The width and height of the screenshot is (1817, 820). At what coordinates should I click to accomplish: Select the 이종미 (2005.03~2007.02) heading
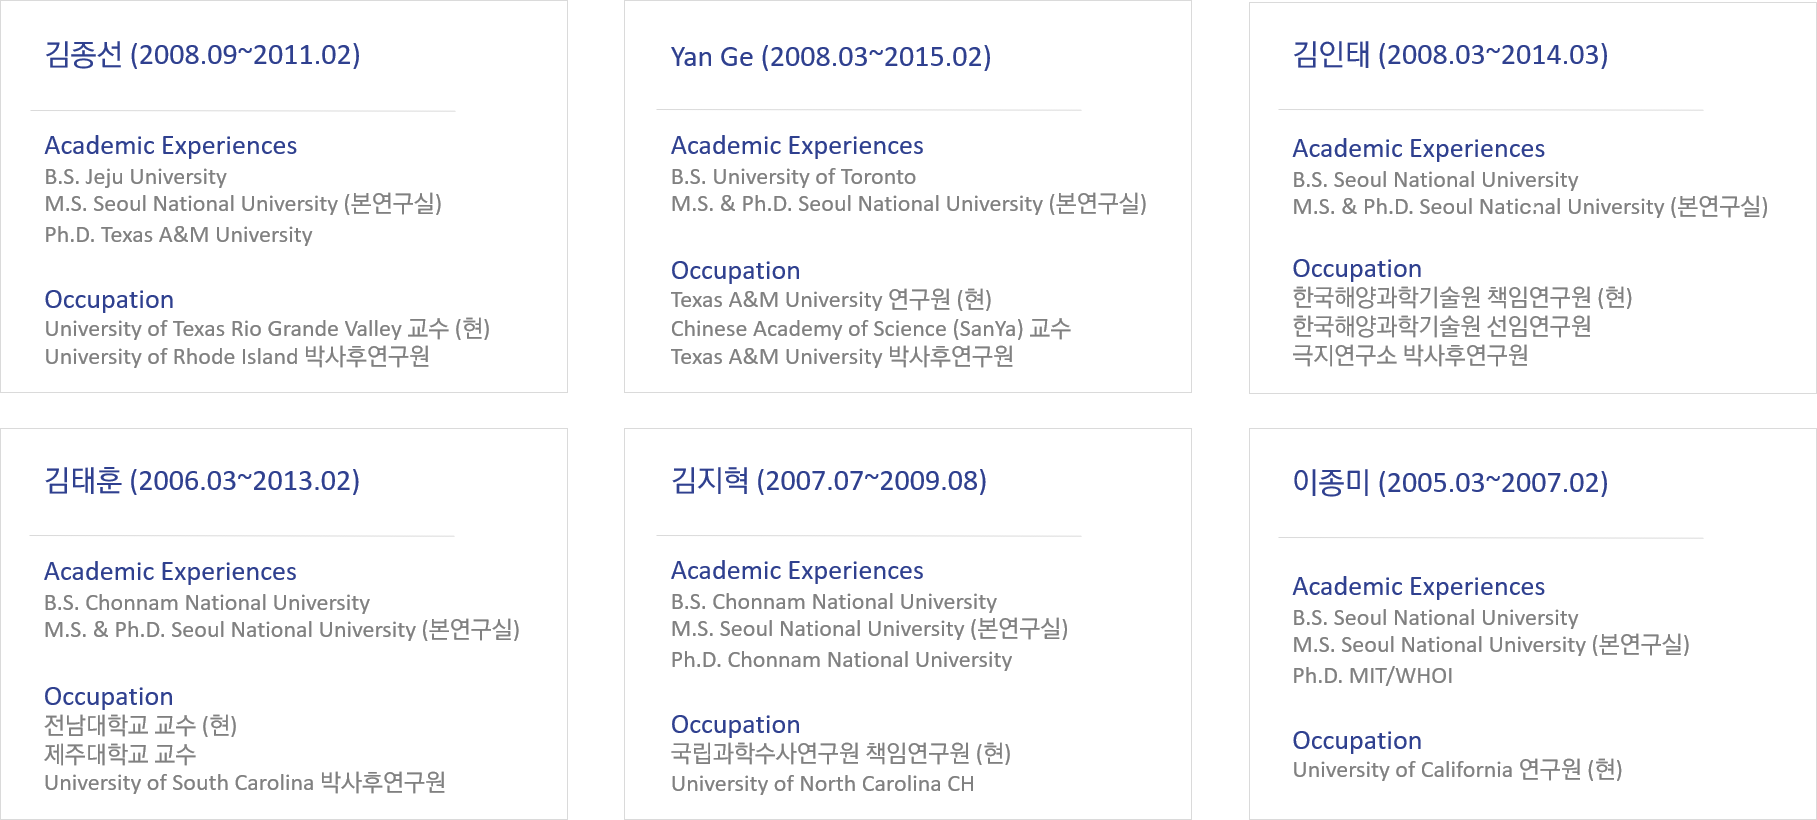(1450, 483)
